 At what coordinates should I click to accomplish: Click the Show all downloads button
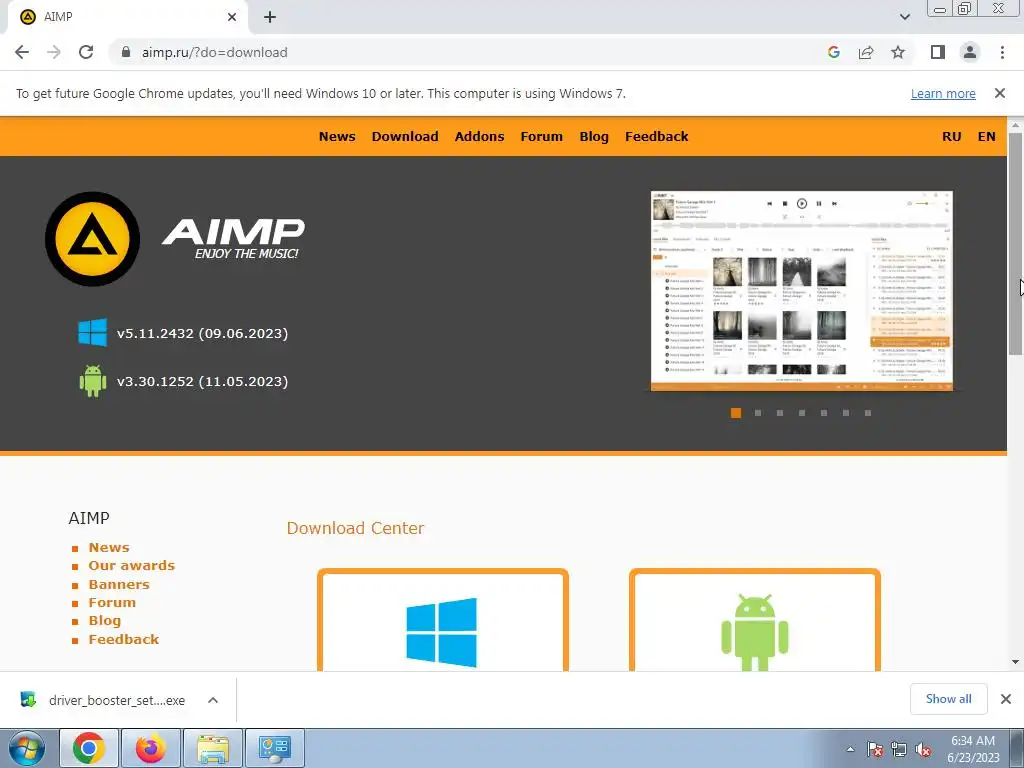click(948, 699)
